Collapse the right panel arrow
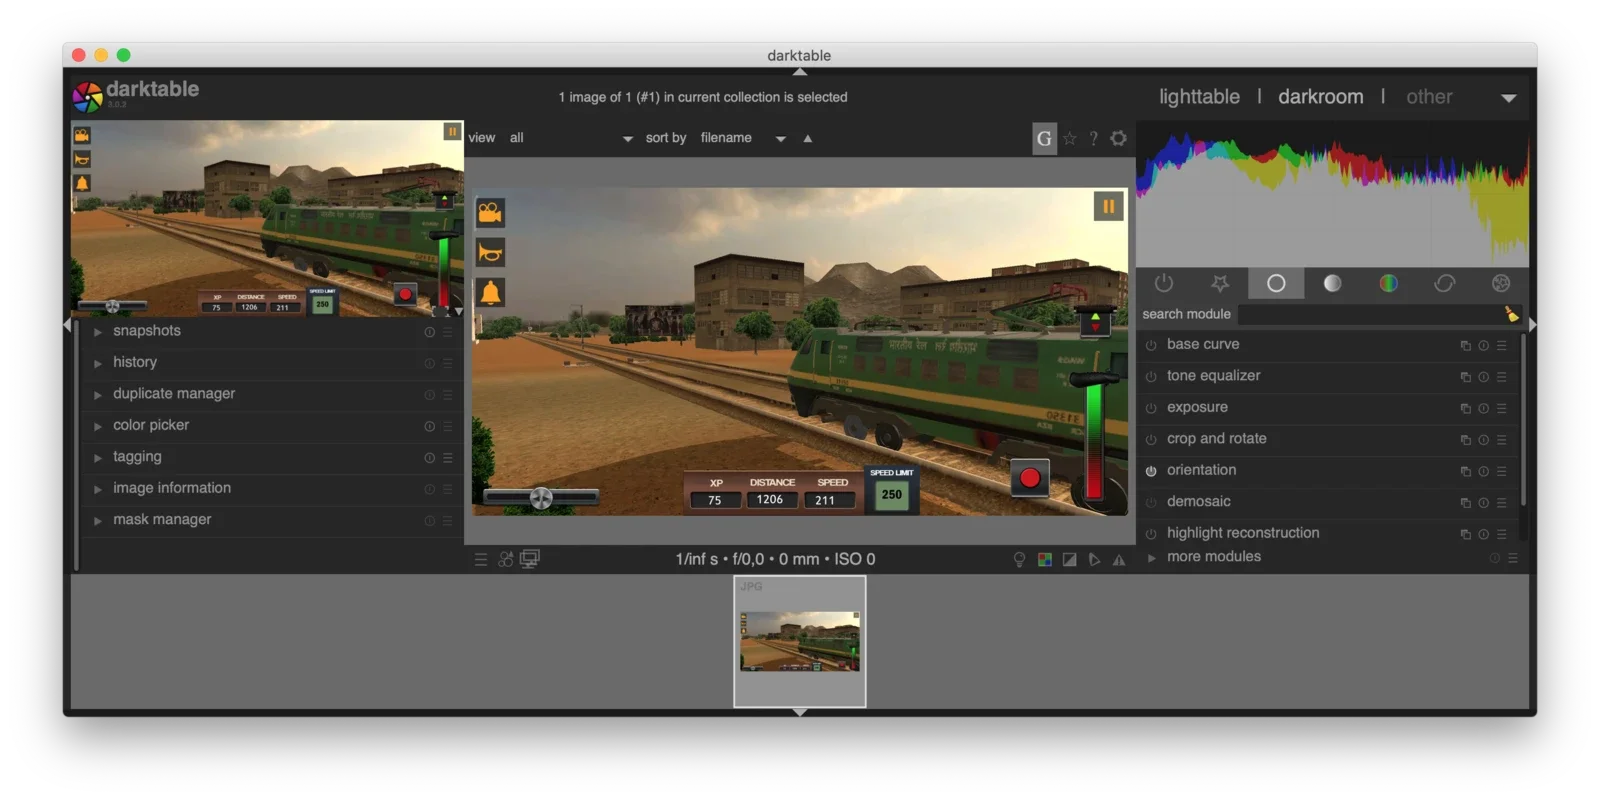1600x800 pixels. pos(1533,325)
